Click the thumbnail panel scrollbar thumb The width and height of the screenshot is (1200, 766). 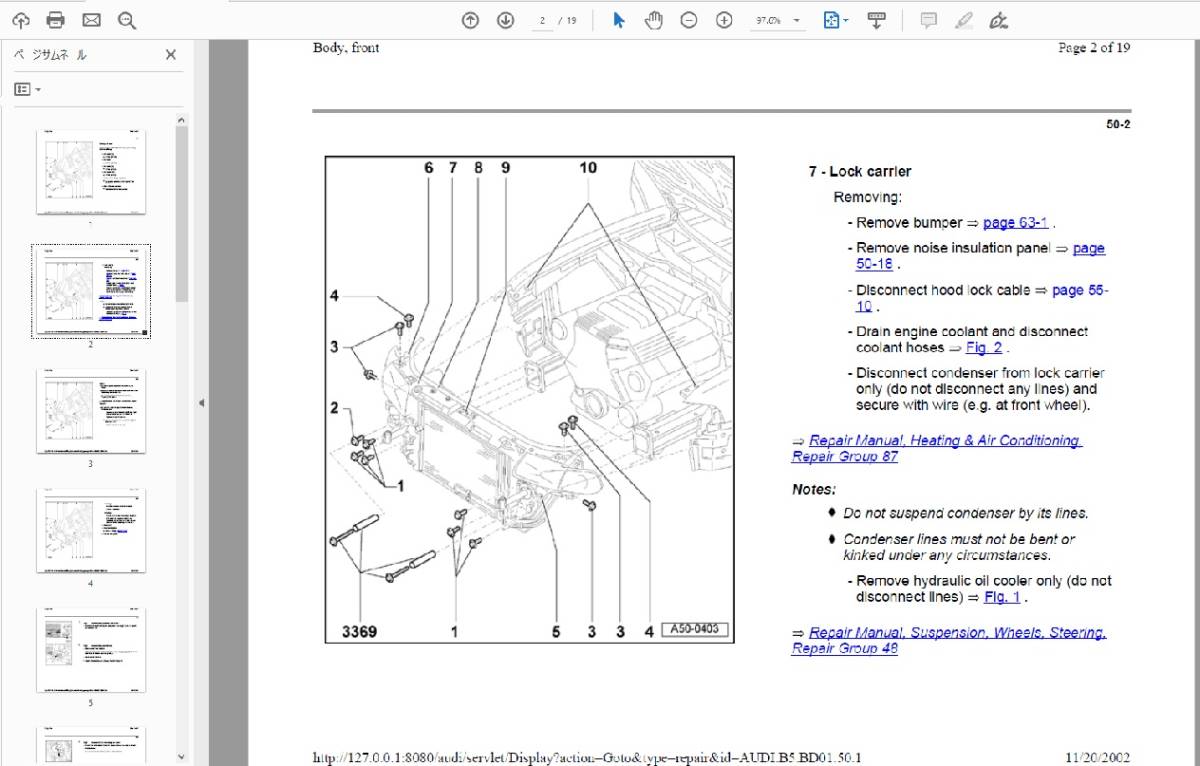tap(181, 213)
